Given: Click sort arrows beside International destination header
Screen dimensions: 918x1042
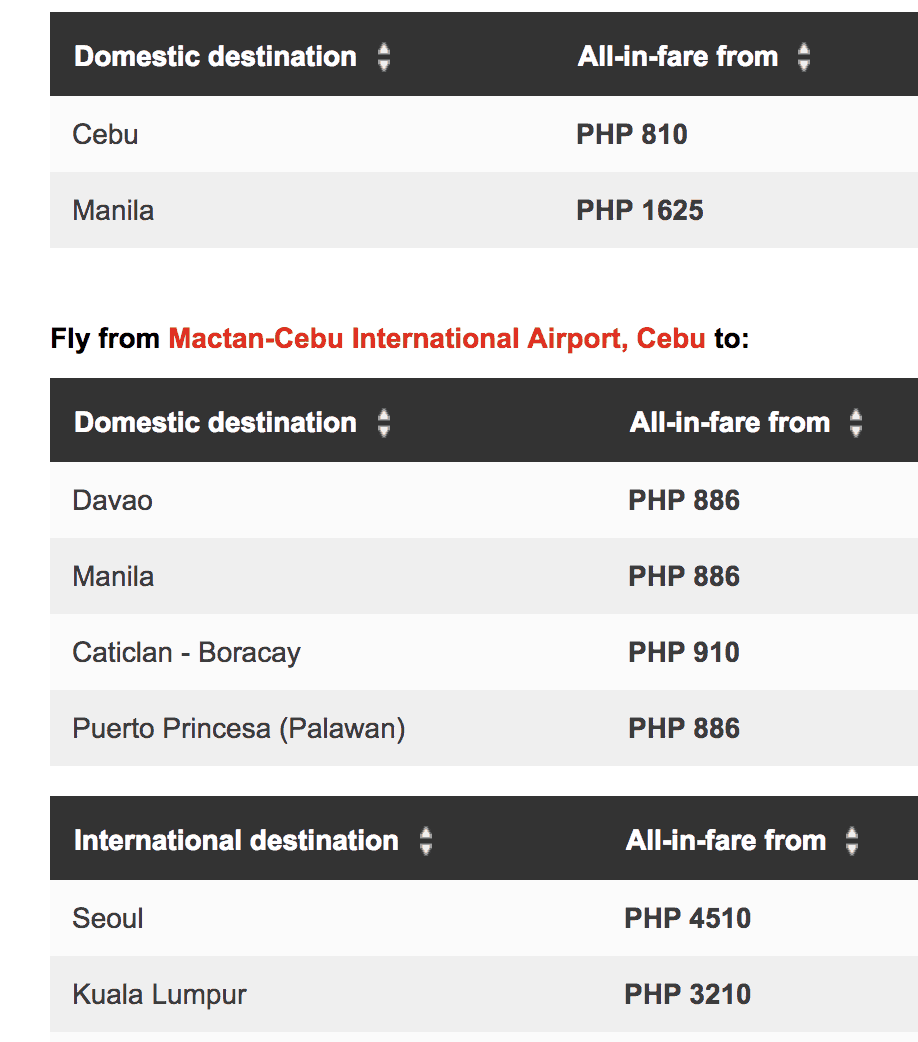Looking at the screenshot, I should [x=426, y=841].
